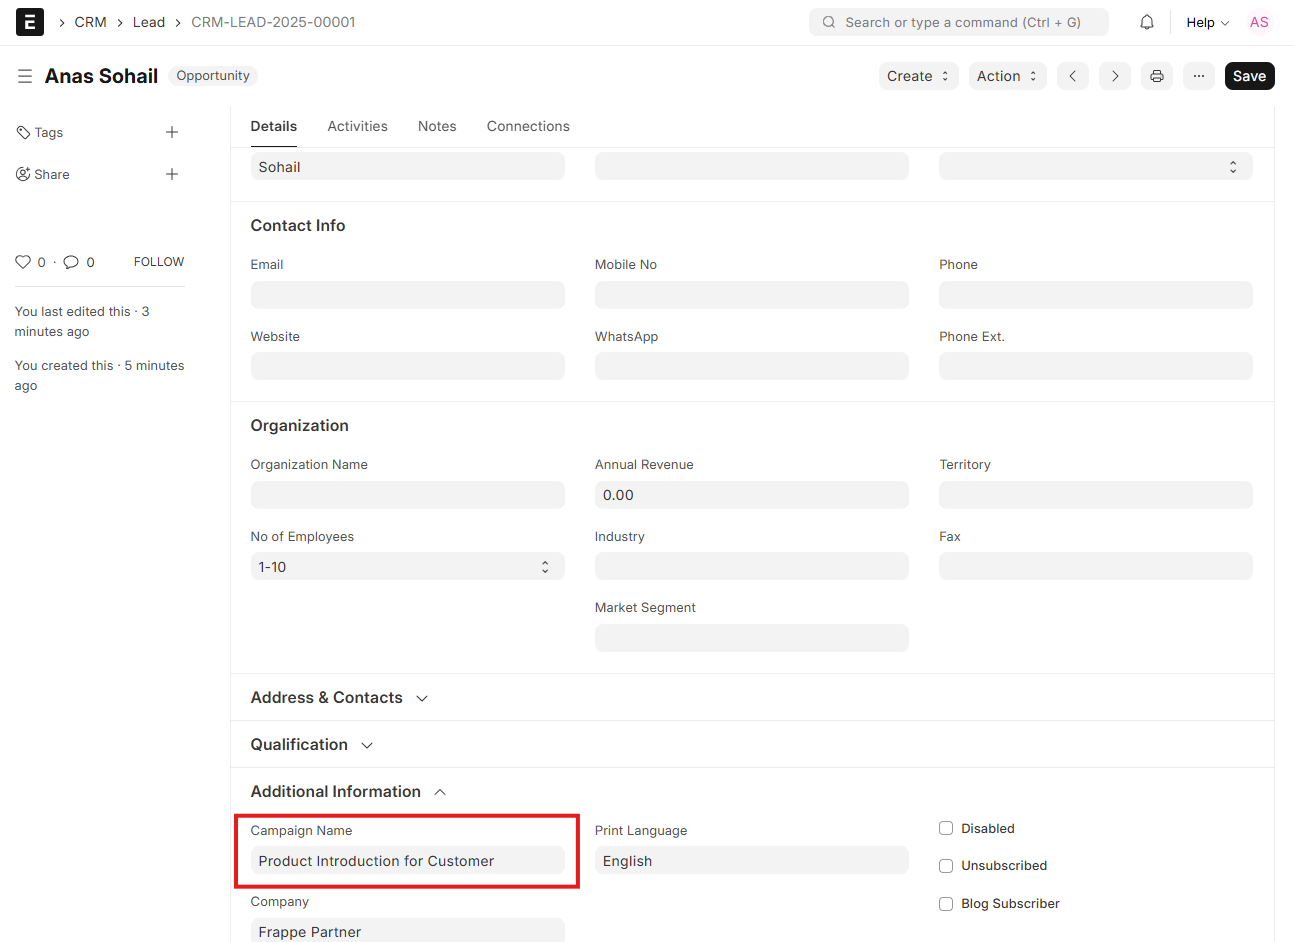
Task: Click the print icon
Action: 1157,76
